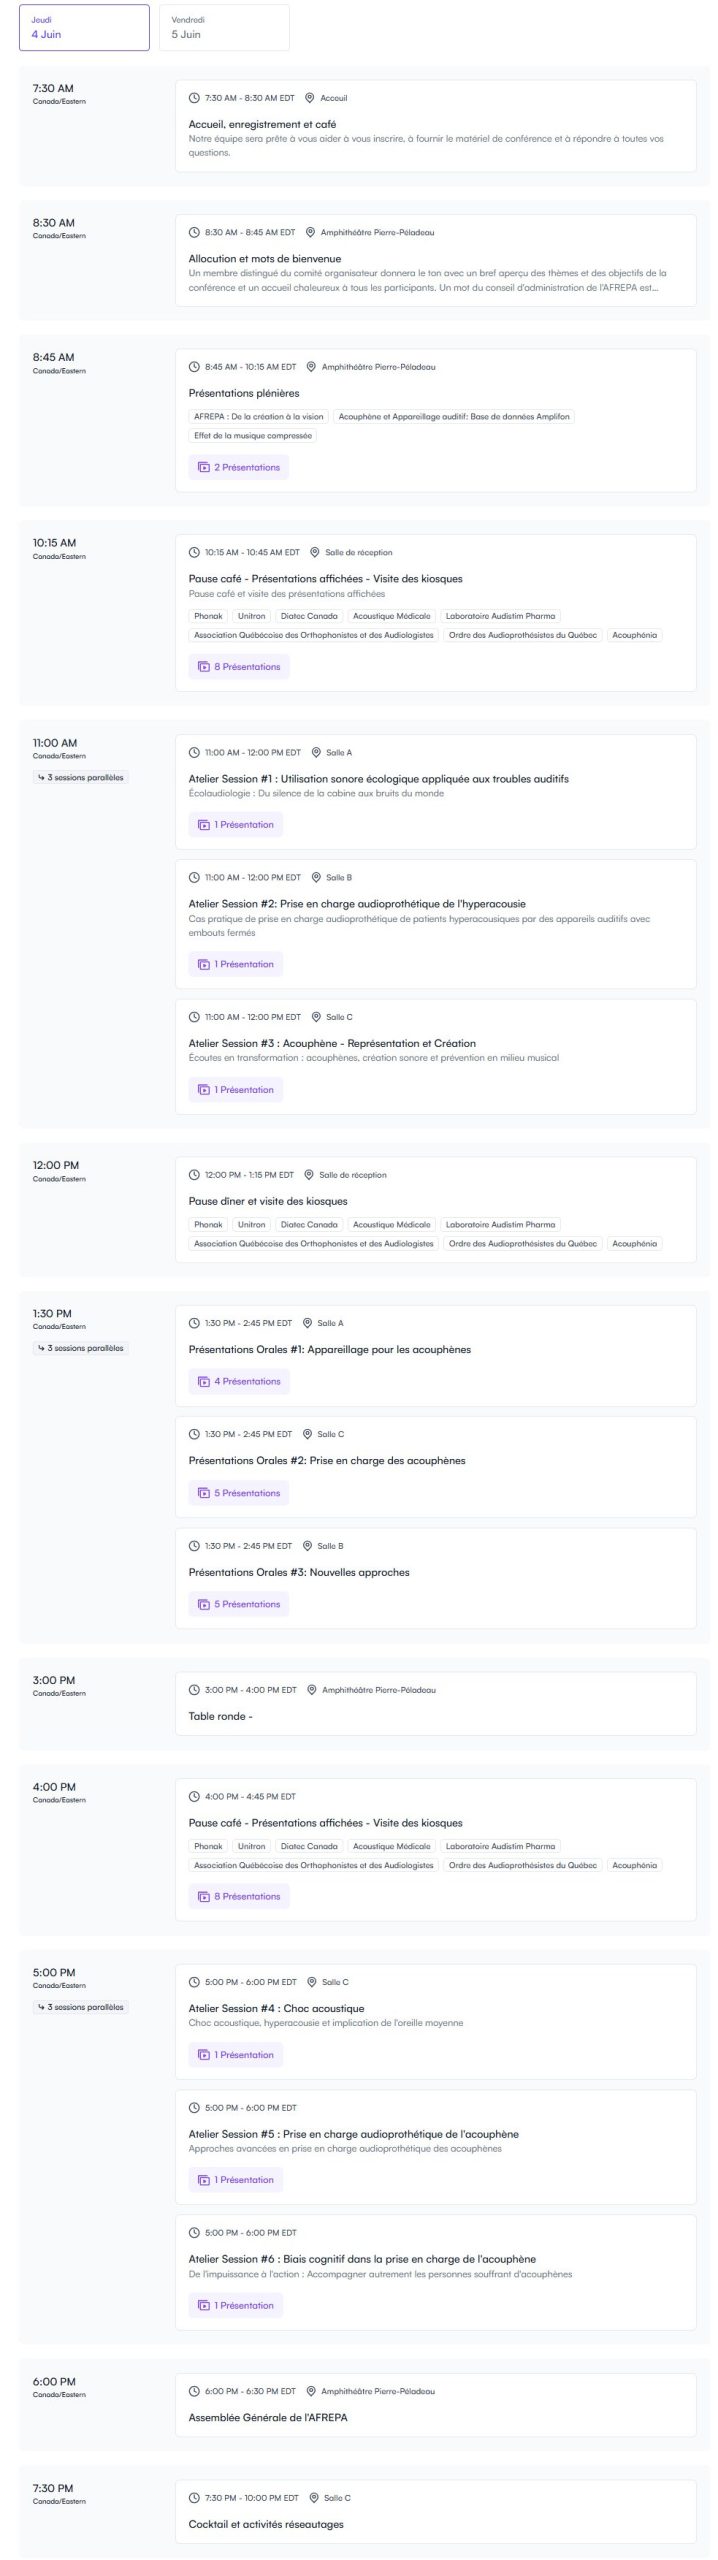The height and width of the screenshot is (2560, 718).
Task: Expand 5 Présentations in Présentations Orales #3
Action: pyautogui.click(x=239, y=1604)
